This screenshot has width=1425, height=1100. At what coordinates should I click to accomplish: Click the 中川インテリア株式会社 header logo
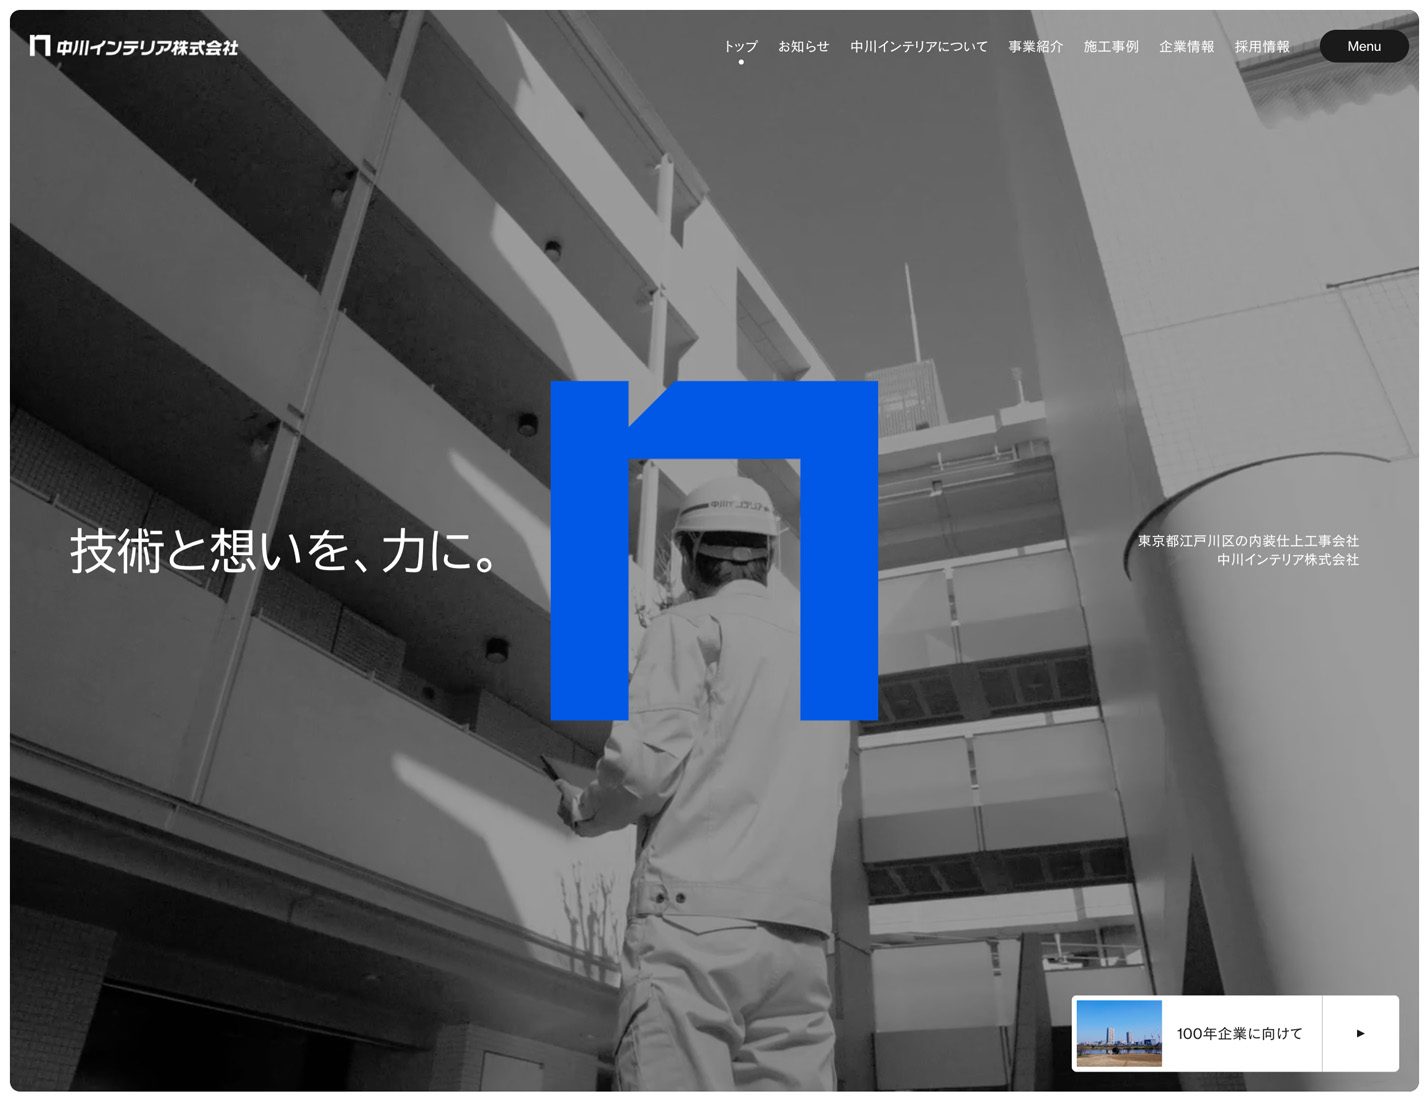tap(134, 46)
